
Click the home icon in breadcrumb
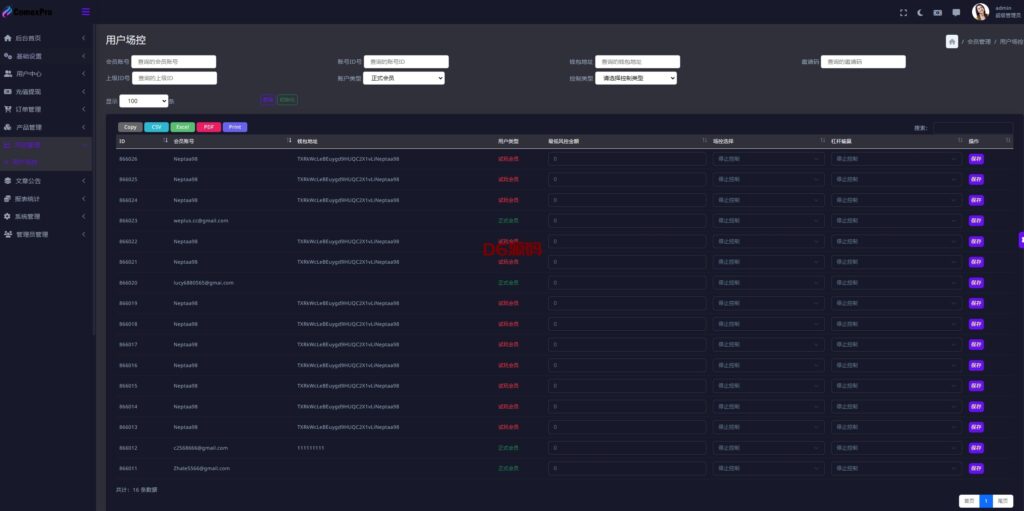pyautogui.click(x=952, y=41)
